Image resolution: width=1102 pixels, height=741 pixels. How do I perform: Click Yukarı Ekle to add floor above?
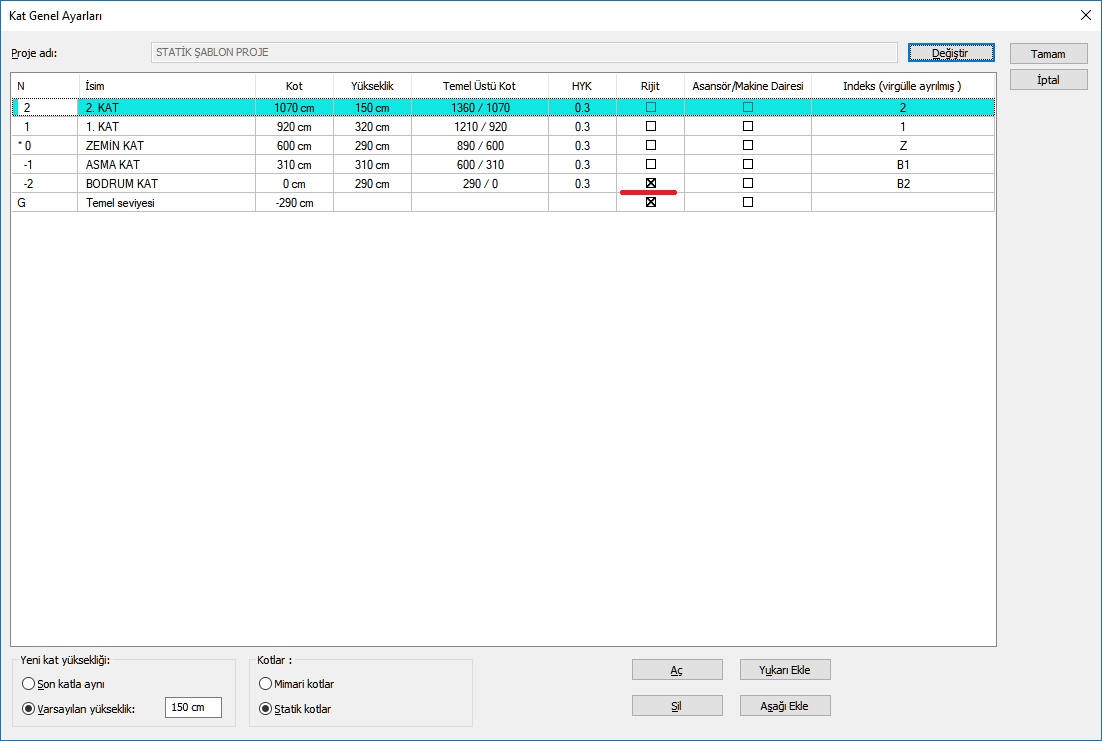pos(785,670)
